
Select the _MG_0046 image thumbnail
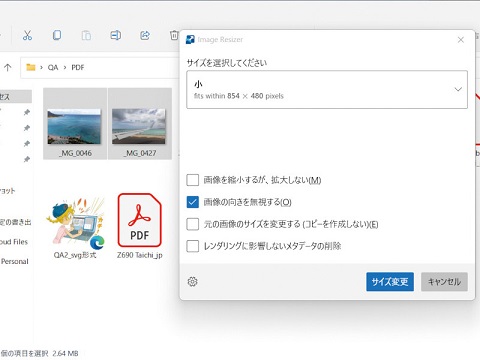75,124
